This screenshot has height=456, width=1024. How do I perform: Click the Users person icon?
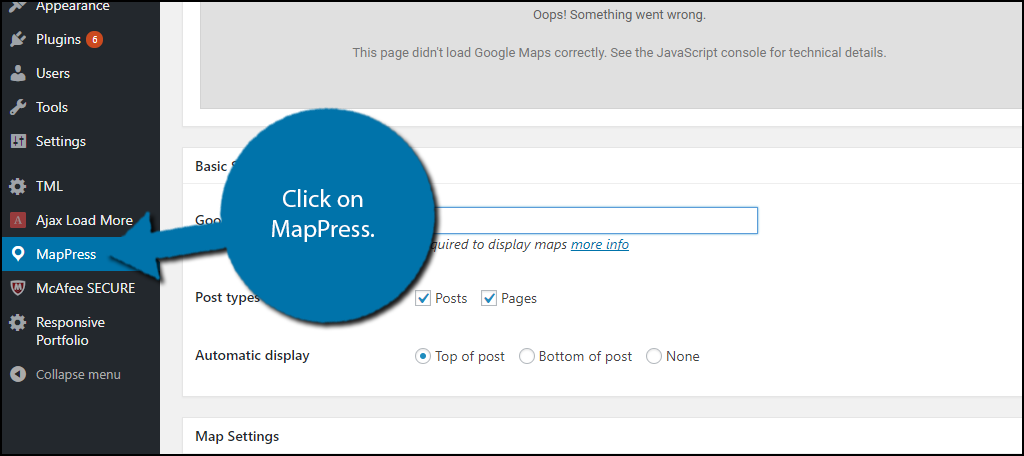click(18, 73)
